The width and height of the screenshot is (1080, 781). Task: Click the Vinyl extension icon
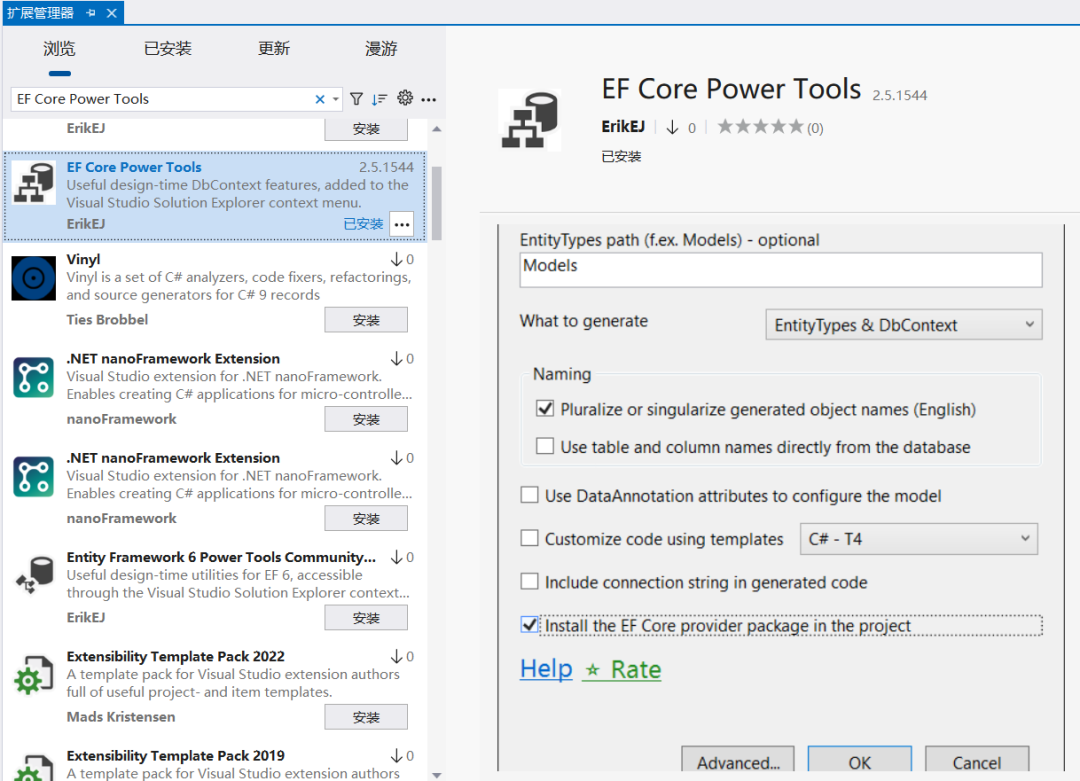click(33, 278)
